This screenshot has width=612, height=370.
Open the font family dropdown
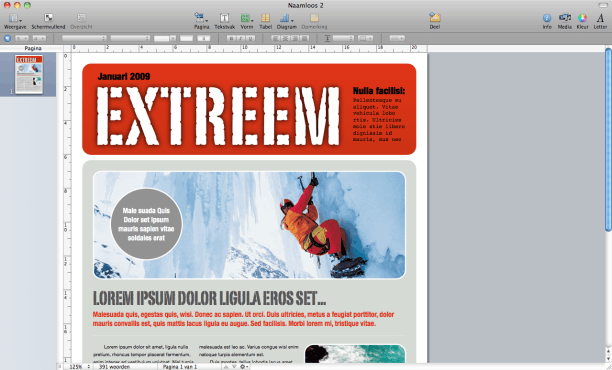[x=84, y=38]
